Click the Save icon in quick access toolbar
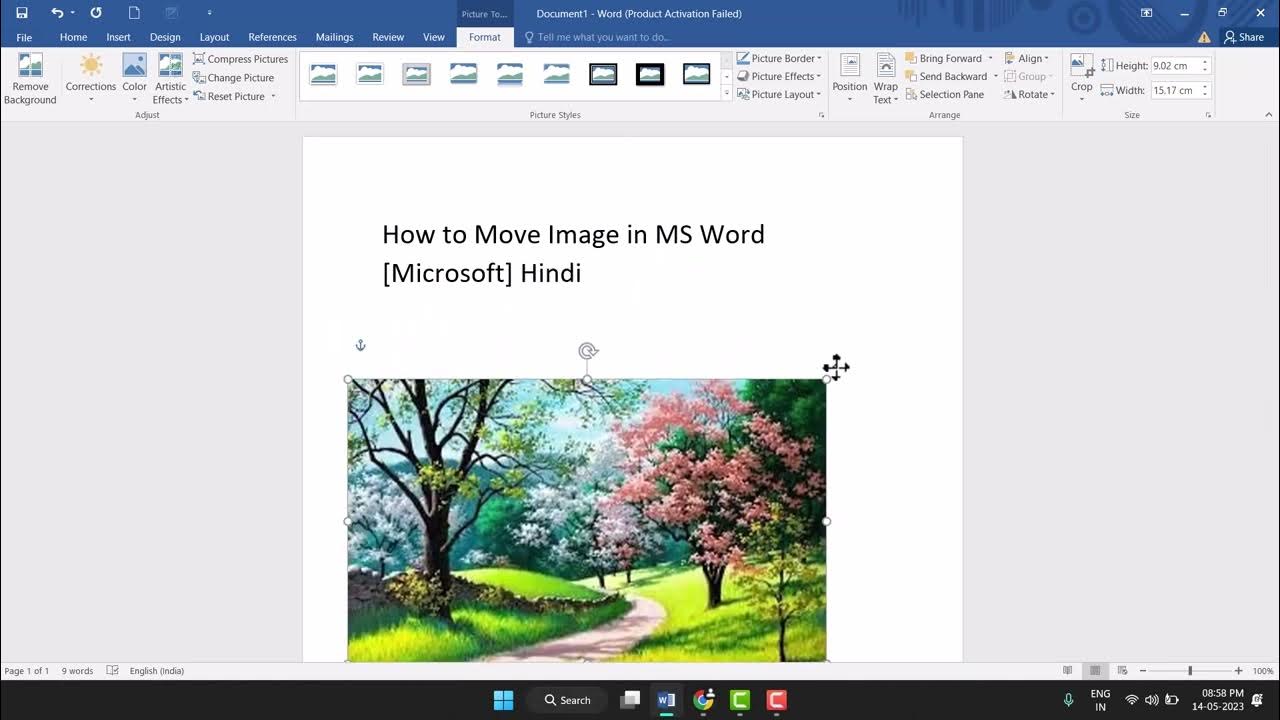The height and width of the screenshot is (720, 1280). tap(22, 13)
